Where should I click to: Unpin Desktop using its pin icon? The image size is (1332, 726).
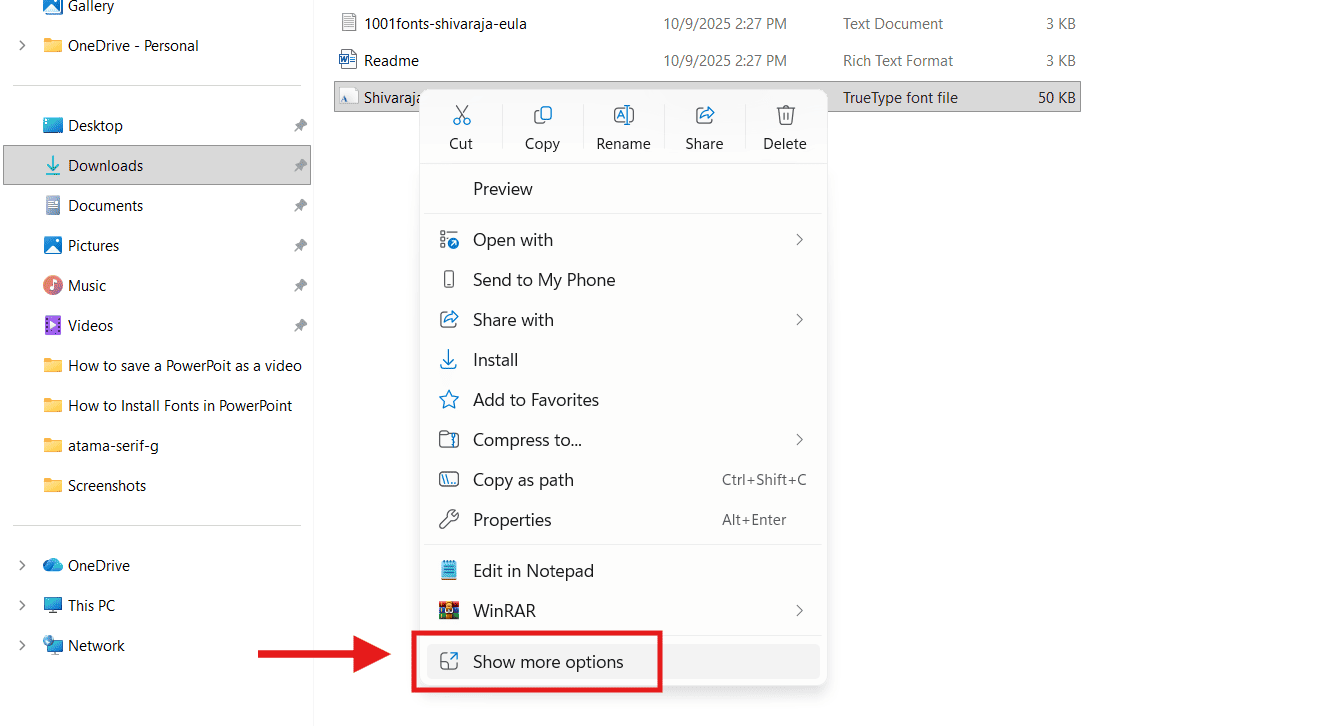pyautogui.click(x=300, y=126)
